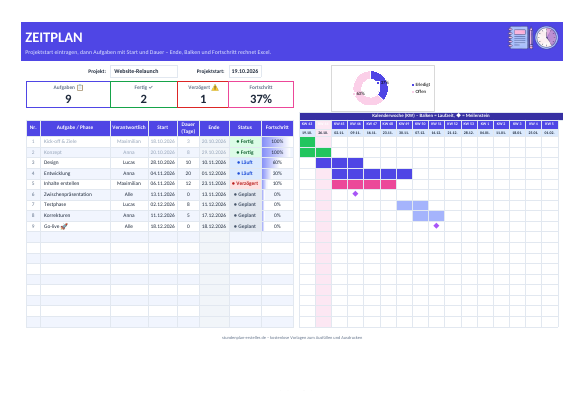
Task: Select the task name cell Testphase
Action: click(75, 204)
